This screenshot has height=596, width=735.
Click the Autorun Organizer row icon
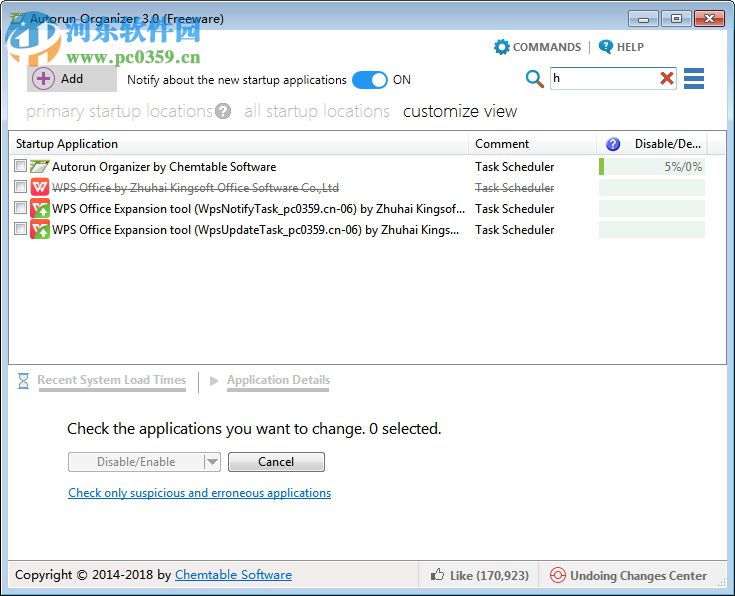point(39,166)
